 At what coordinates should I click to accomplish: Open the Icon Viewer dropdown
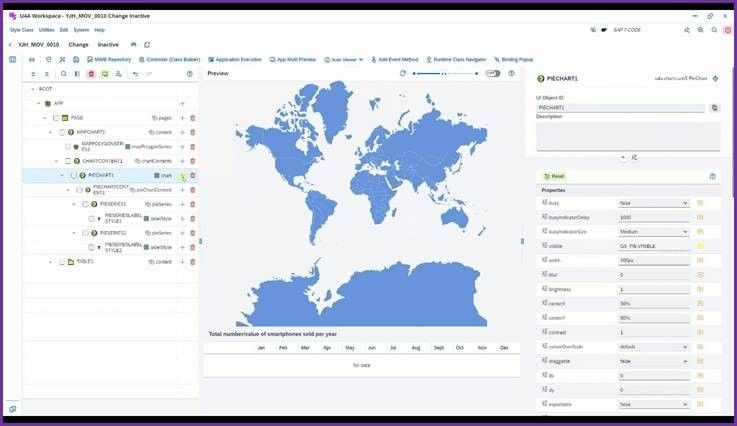click(x=344, y=60)
